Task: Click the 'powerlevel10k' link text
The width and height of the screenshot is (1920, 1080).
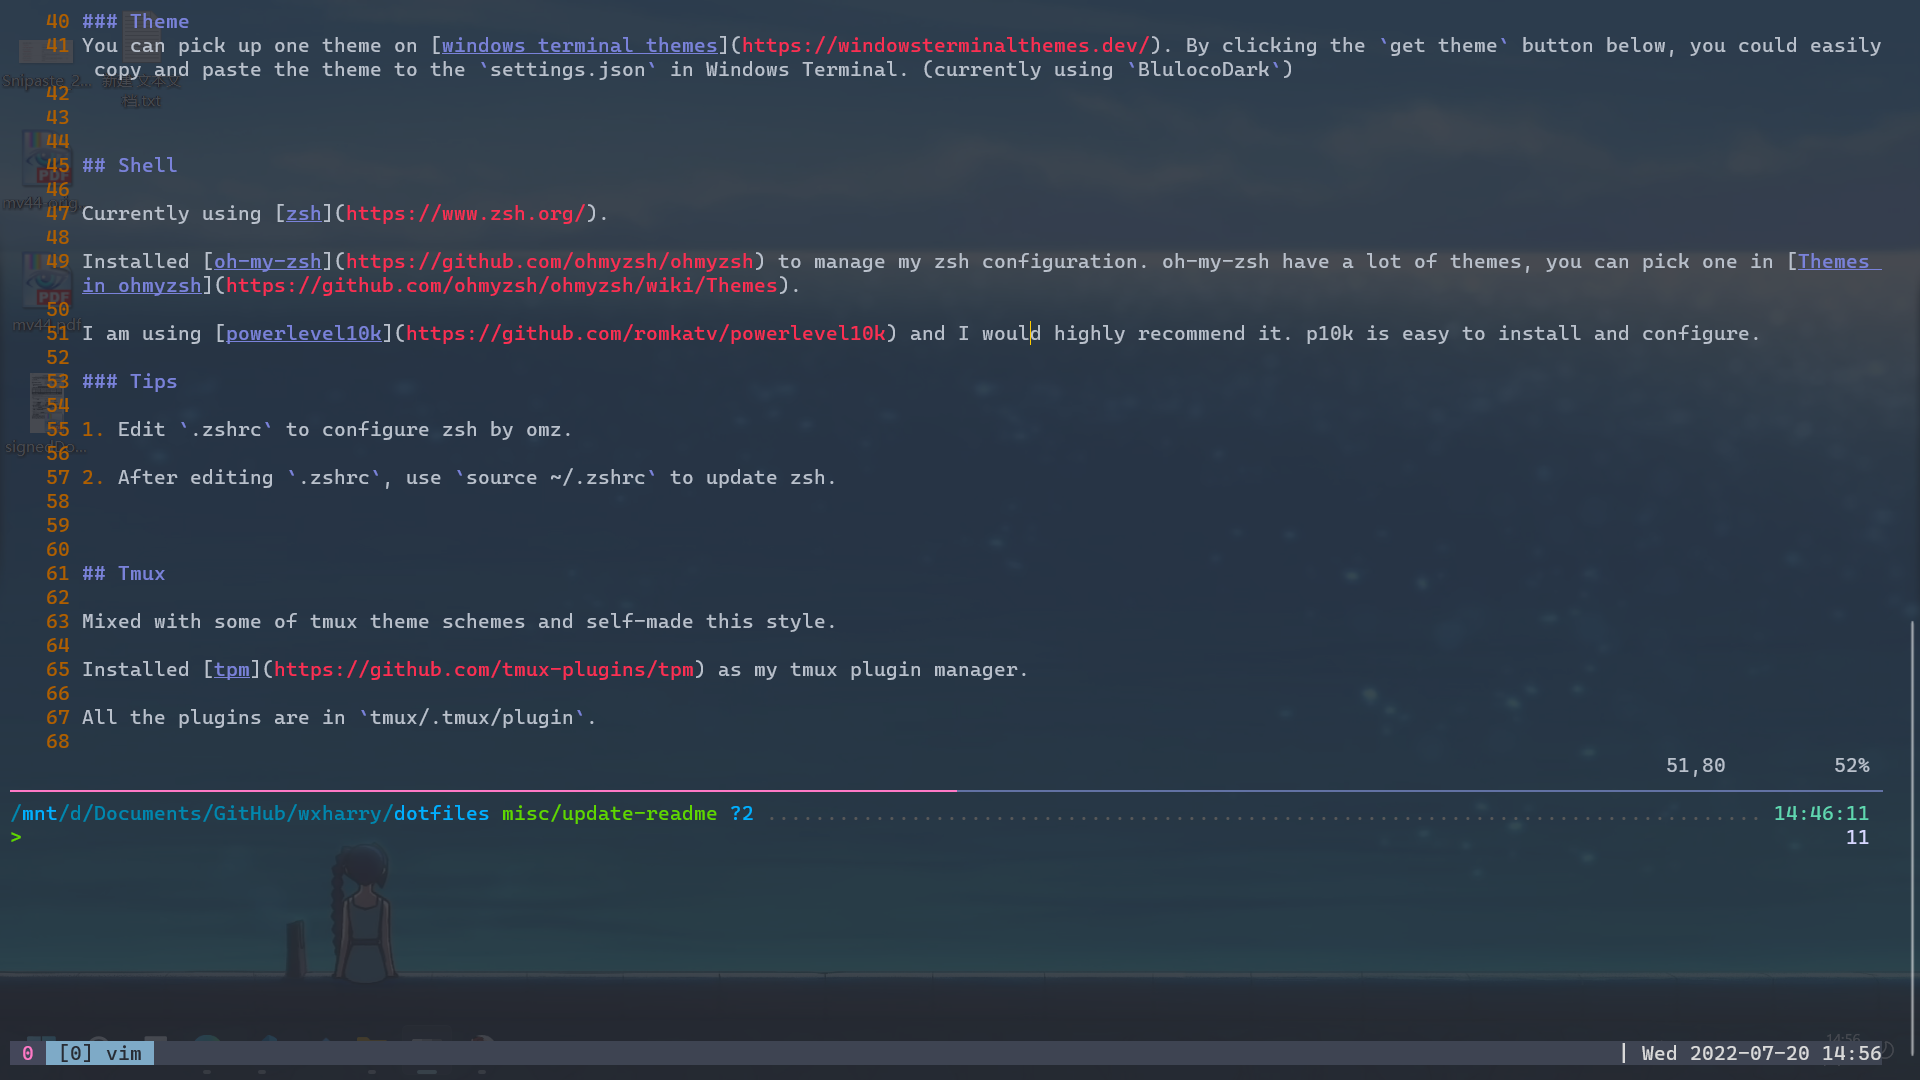Action: tap(304, 334)
